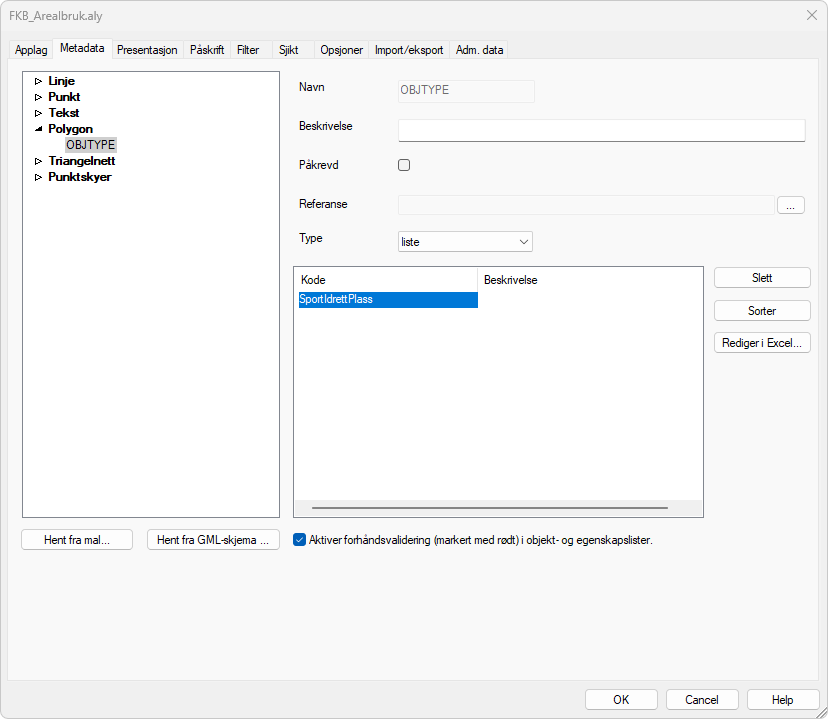
Task: Collapse the Polygon tree node
Action: coord(39,129)
